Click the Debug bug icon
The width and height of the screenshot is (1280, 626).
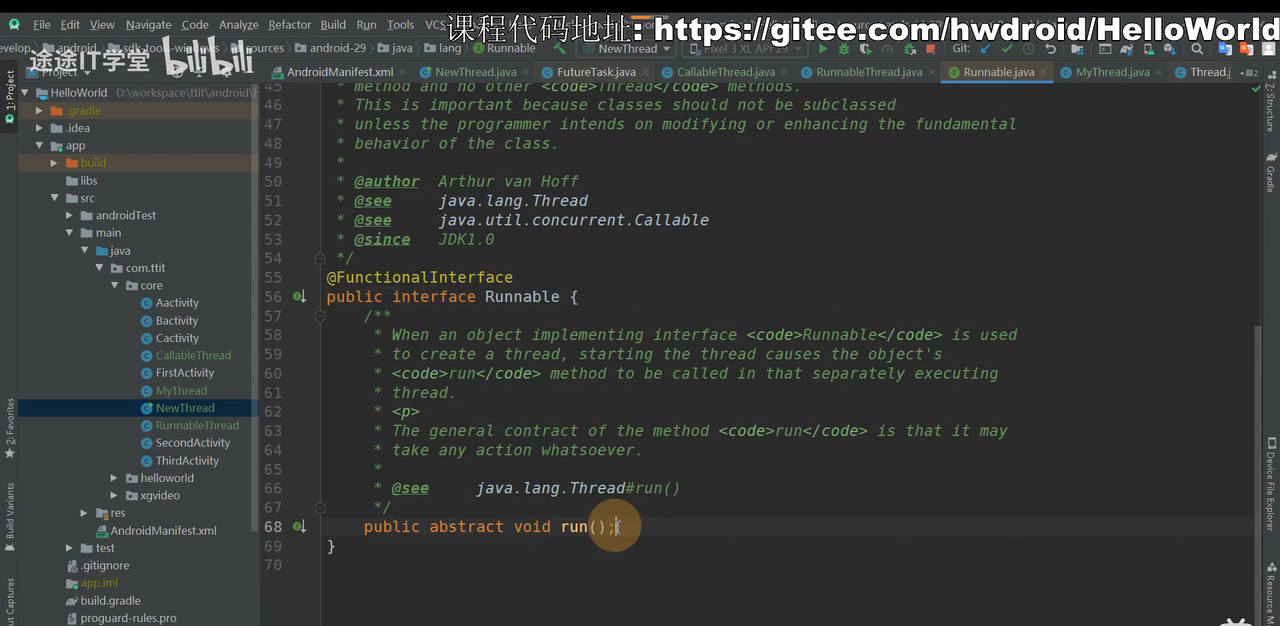coord(845,48)
